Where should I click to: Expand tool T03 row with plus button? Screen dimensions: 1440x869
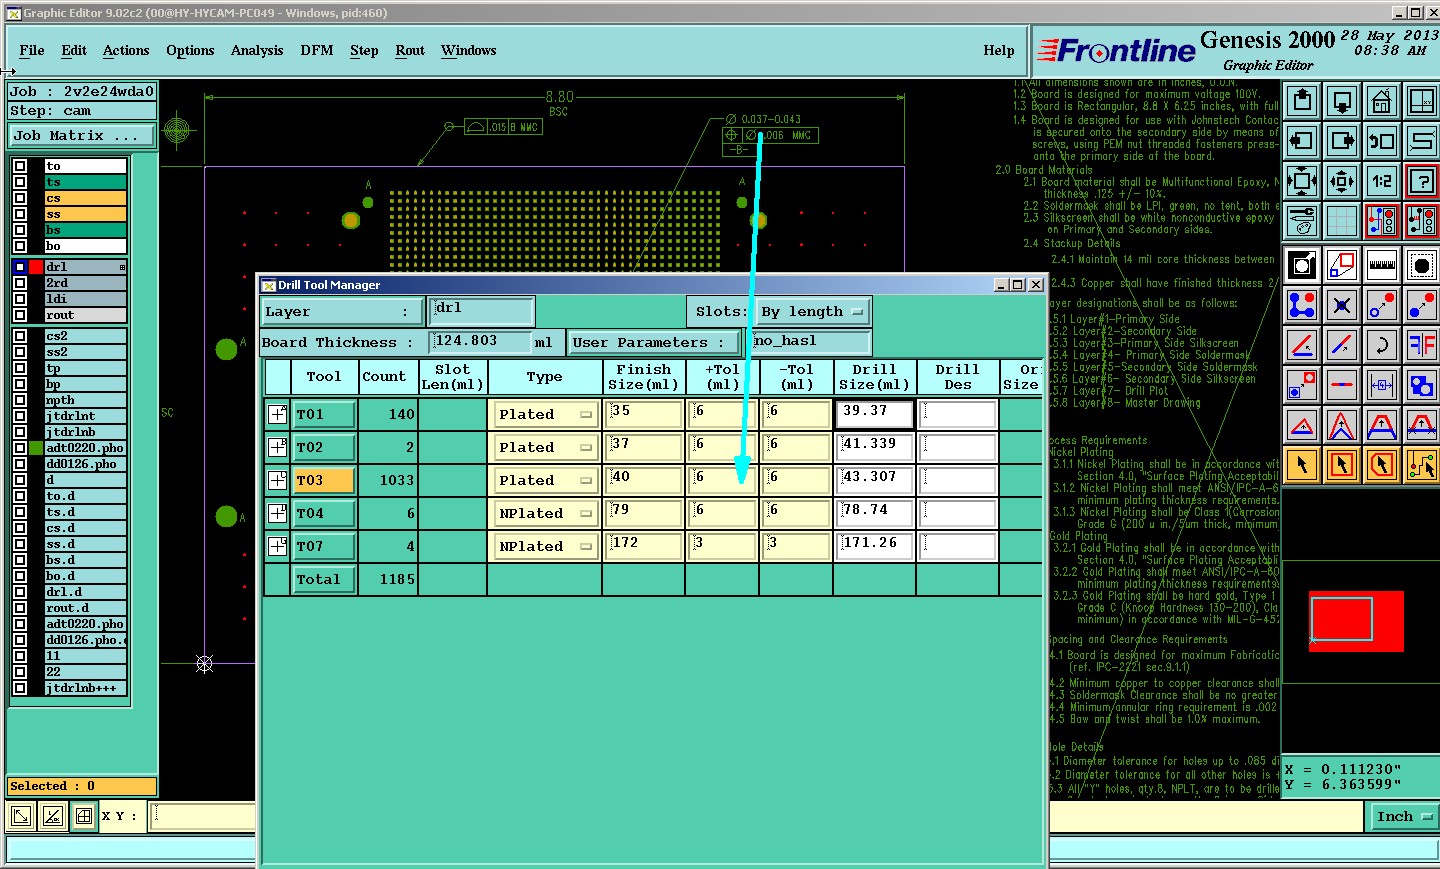click(x=278, y=480)
